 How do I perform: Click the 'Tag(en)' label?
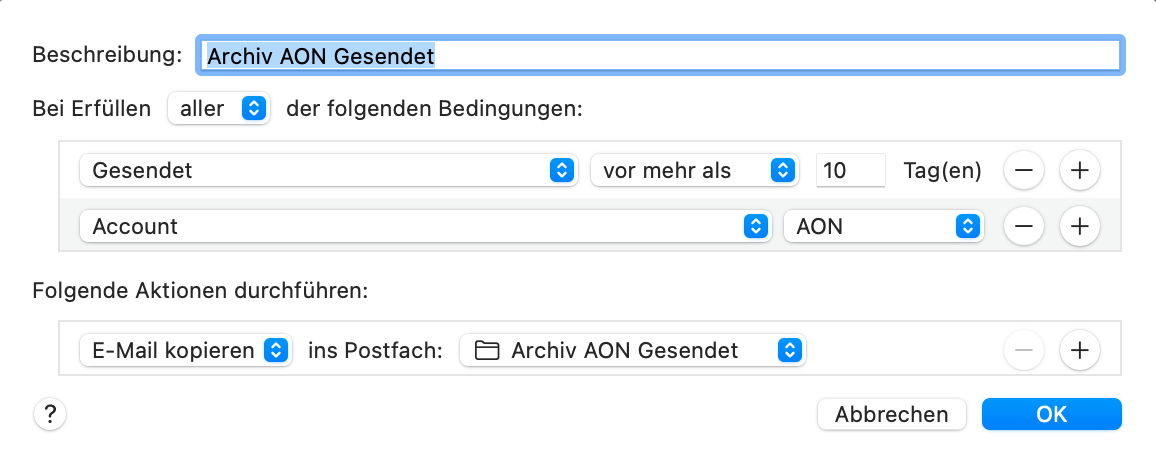point(942,171)
